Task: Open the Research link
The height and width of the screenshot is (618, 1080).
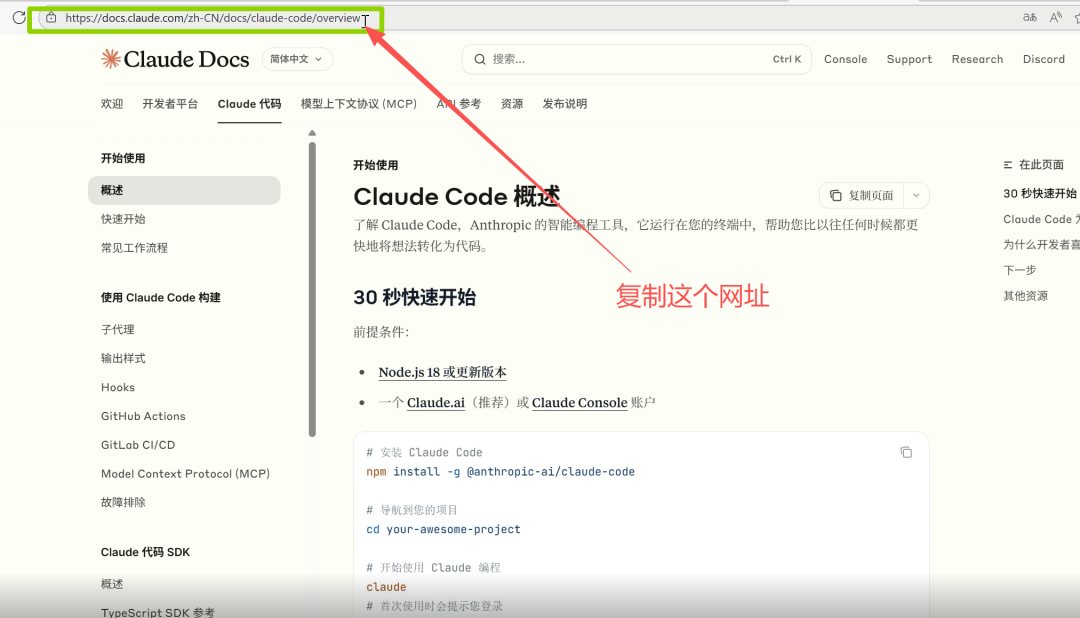Action: click(977, 59)
